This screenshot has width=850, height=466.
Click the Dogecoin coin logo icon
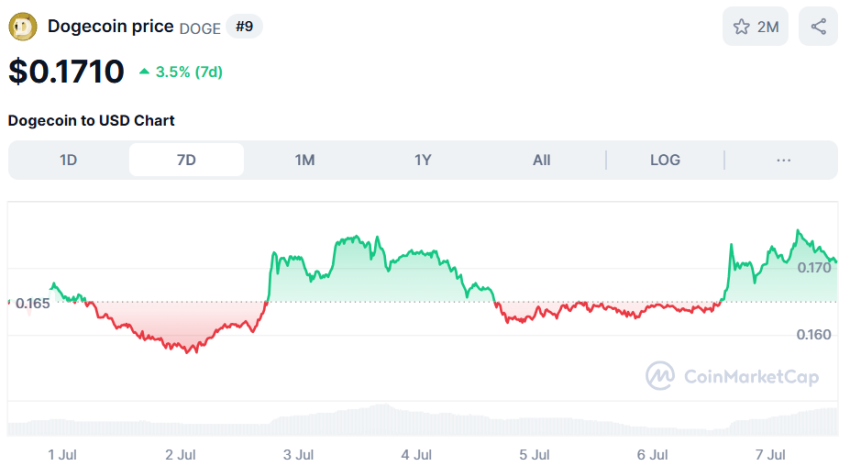coord(23,27)
